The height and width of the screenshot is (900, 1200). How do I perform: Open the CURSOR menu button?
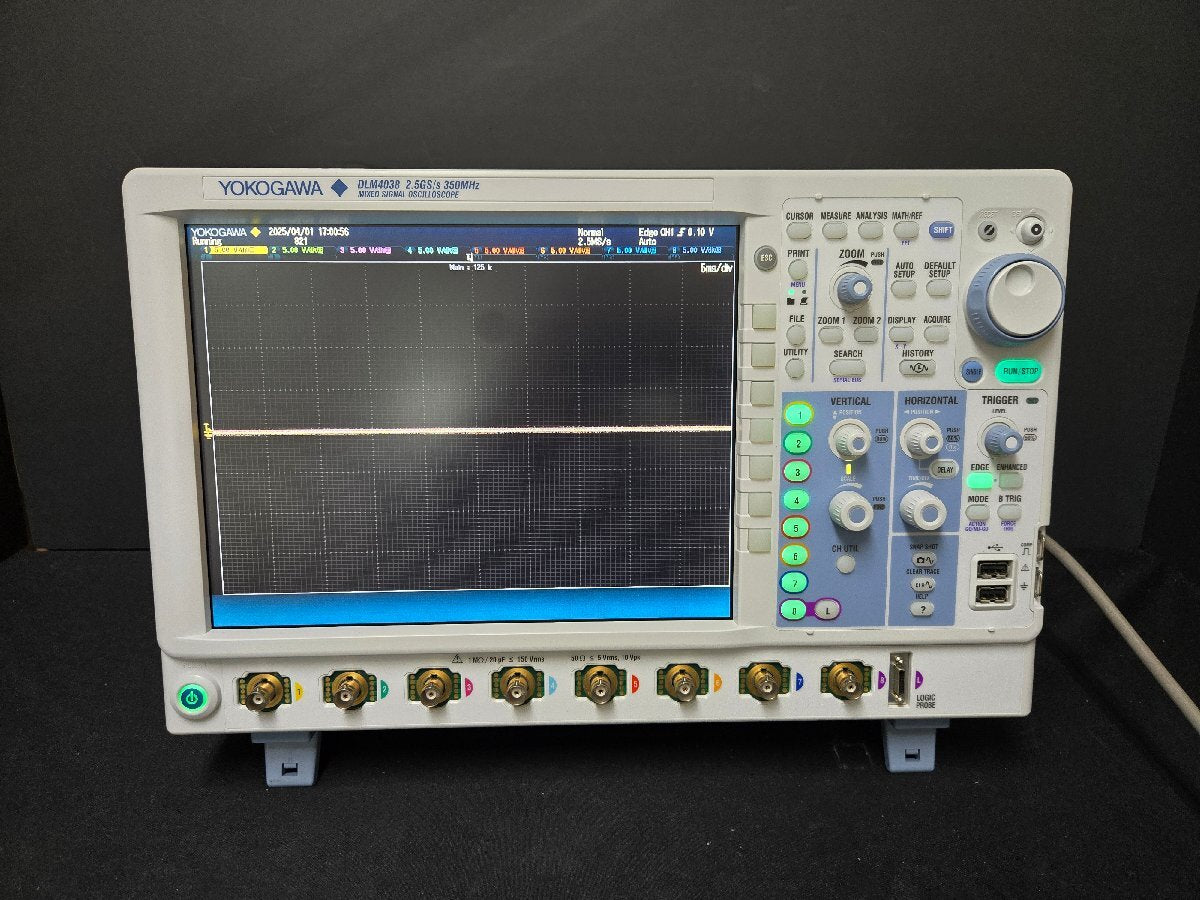coord(799,230)
